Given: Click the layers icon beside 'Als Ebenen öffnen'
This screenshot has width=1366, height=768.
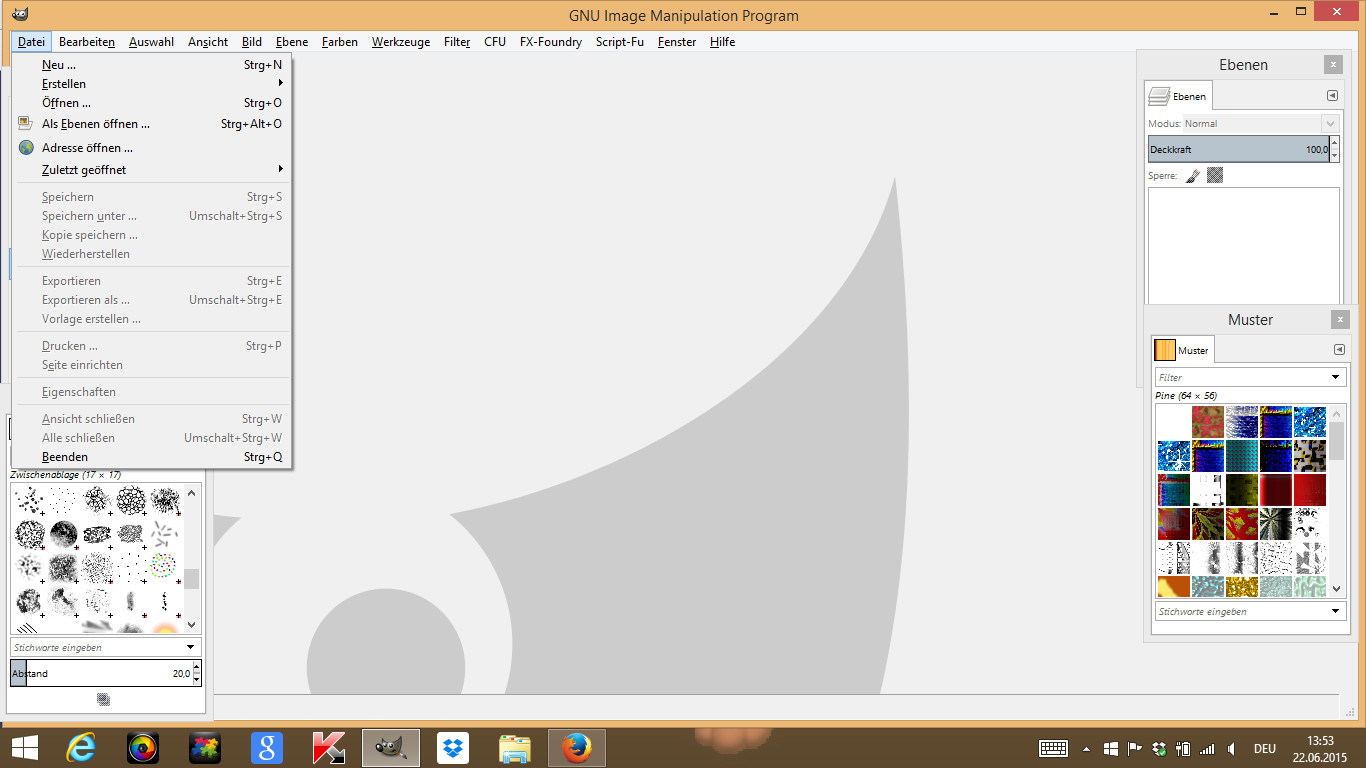Looking at the screenshot, I should 26,124.
